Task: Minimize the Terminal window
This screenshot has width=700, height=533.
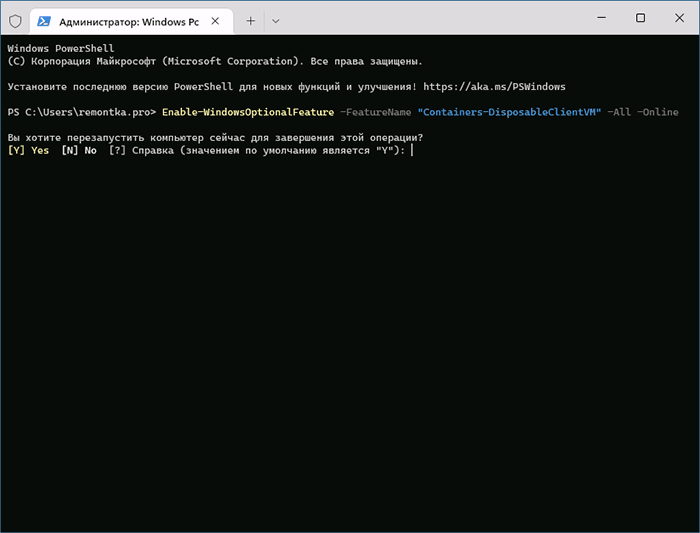Action: (601, 18)
